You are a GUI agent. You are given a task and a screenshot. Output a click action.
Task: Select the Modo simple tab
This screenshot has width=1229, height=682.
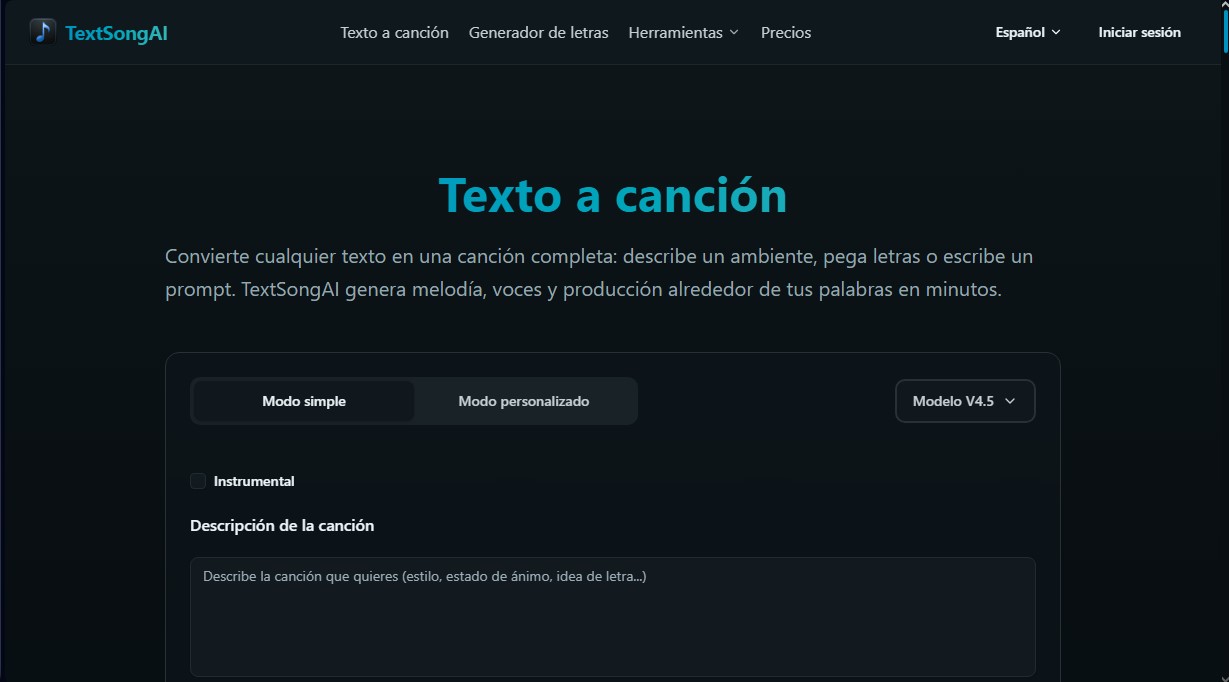pyautogui.click(x=304, y=401)
